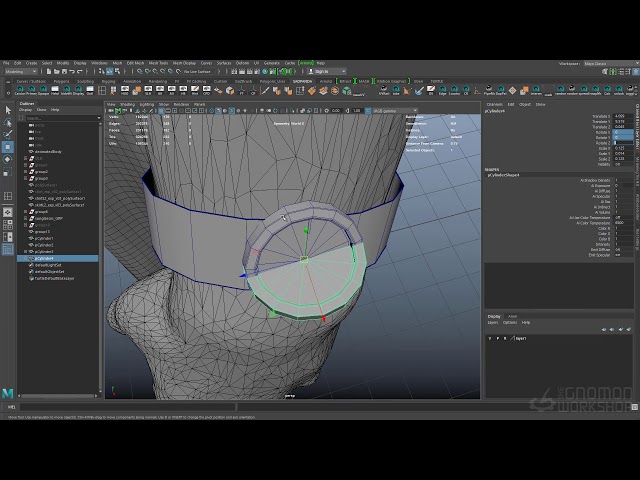
Task: Open the Edit Mesh menu
Action: [135, 63]
